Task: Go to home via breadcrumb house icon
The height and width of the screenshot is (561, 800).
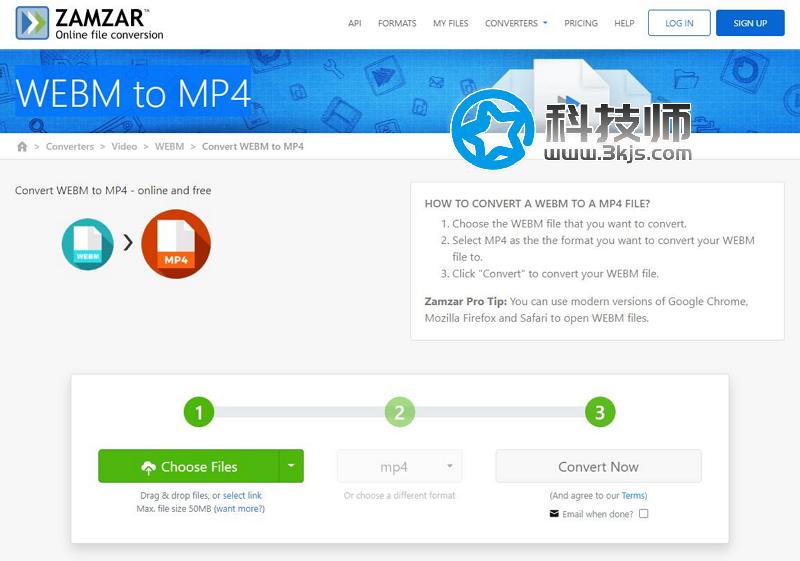Action: (22, 147)
